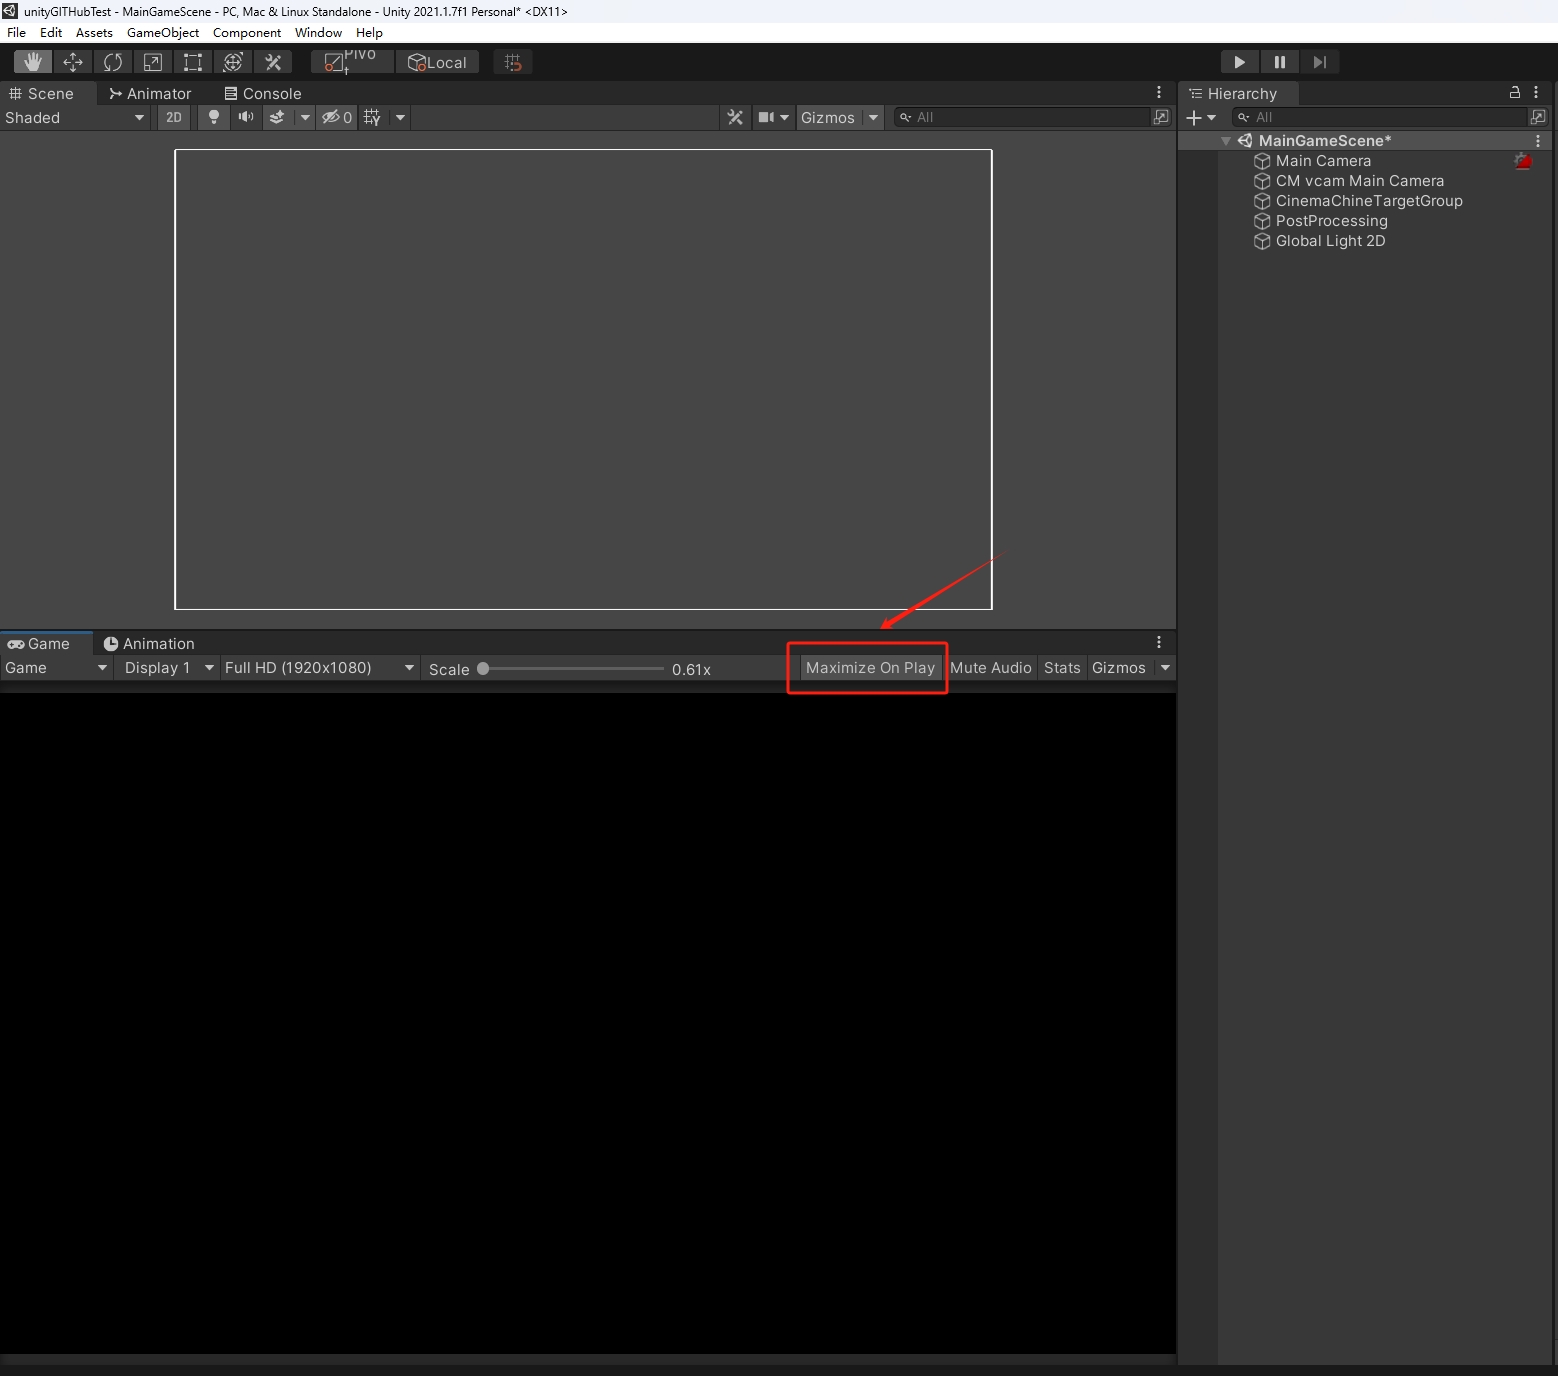
Task: Toggle scene audio speaker icon
Action: click(245, 117)
